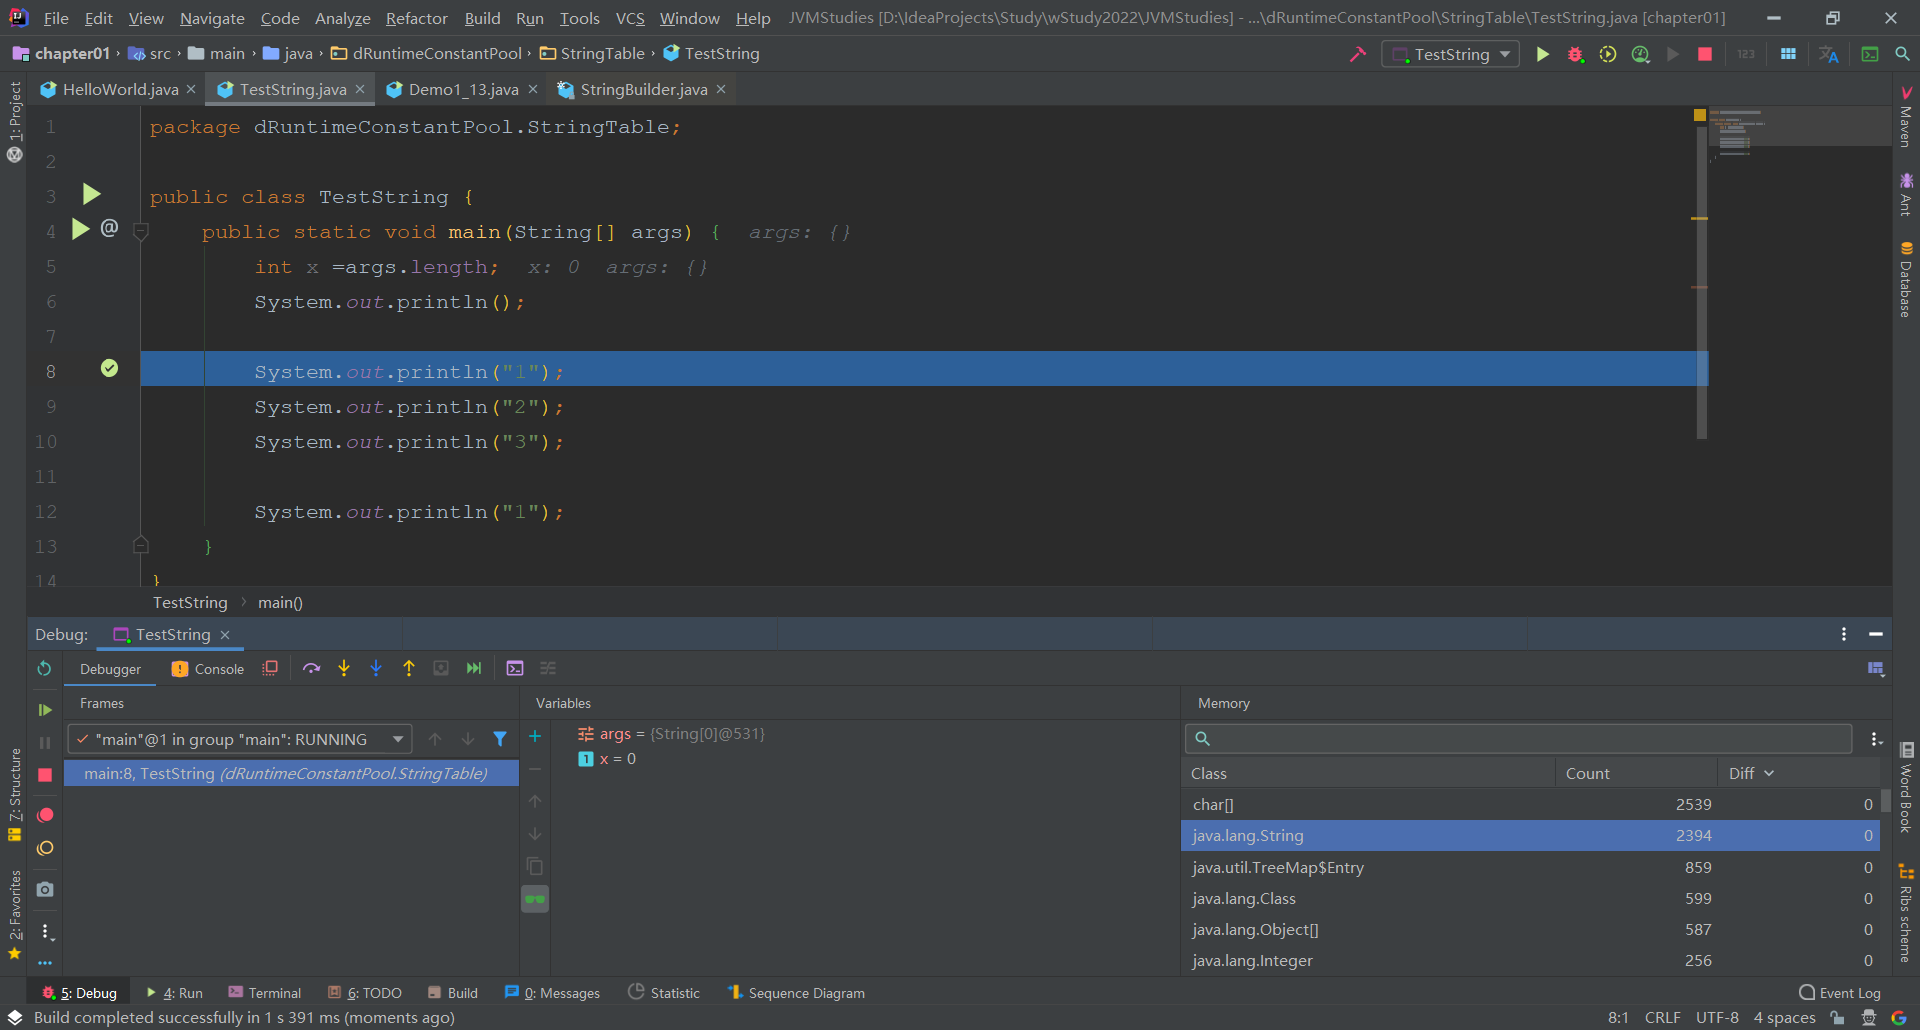Open the Refactor menu

(416, 18)
